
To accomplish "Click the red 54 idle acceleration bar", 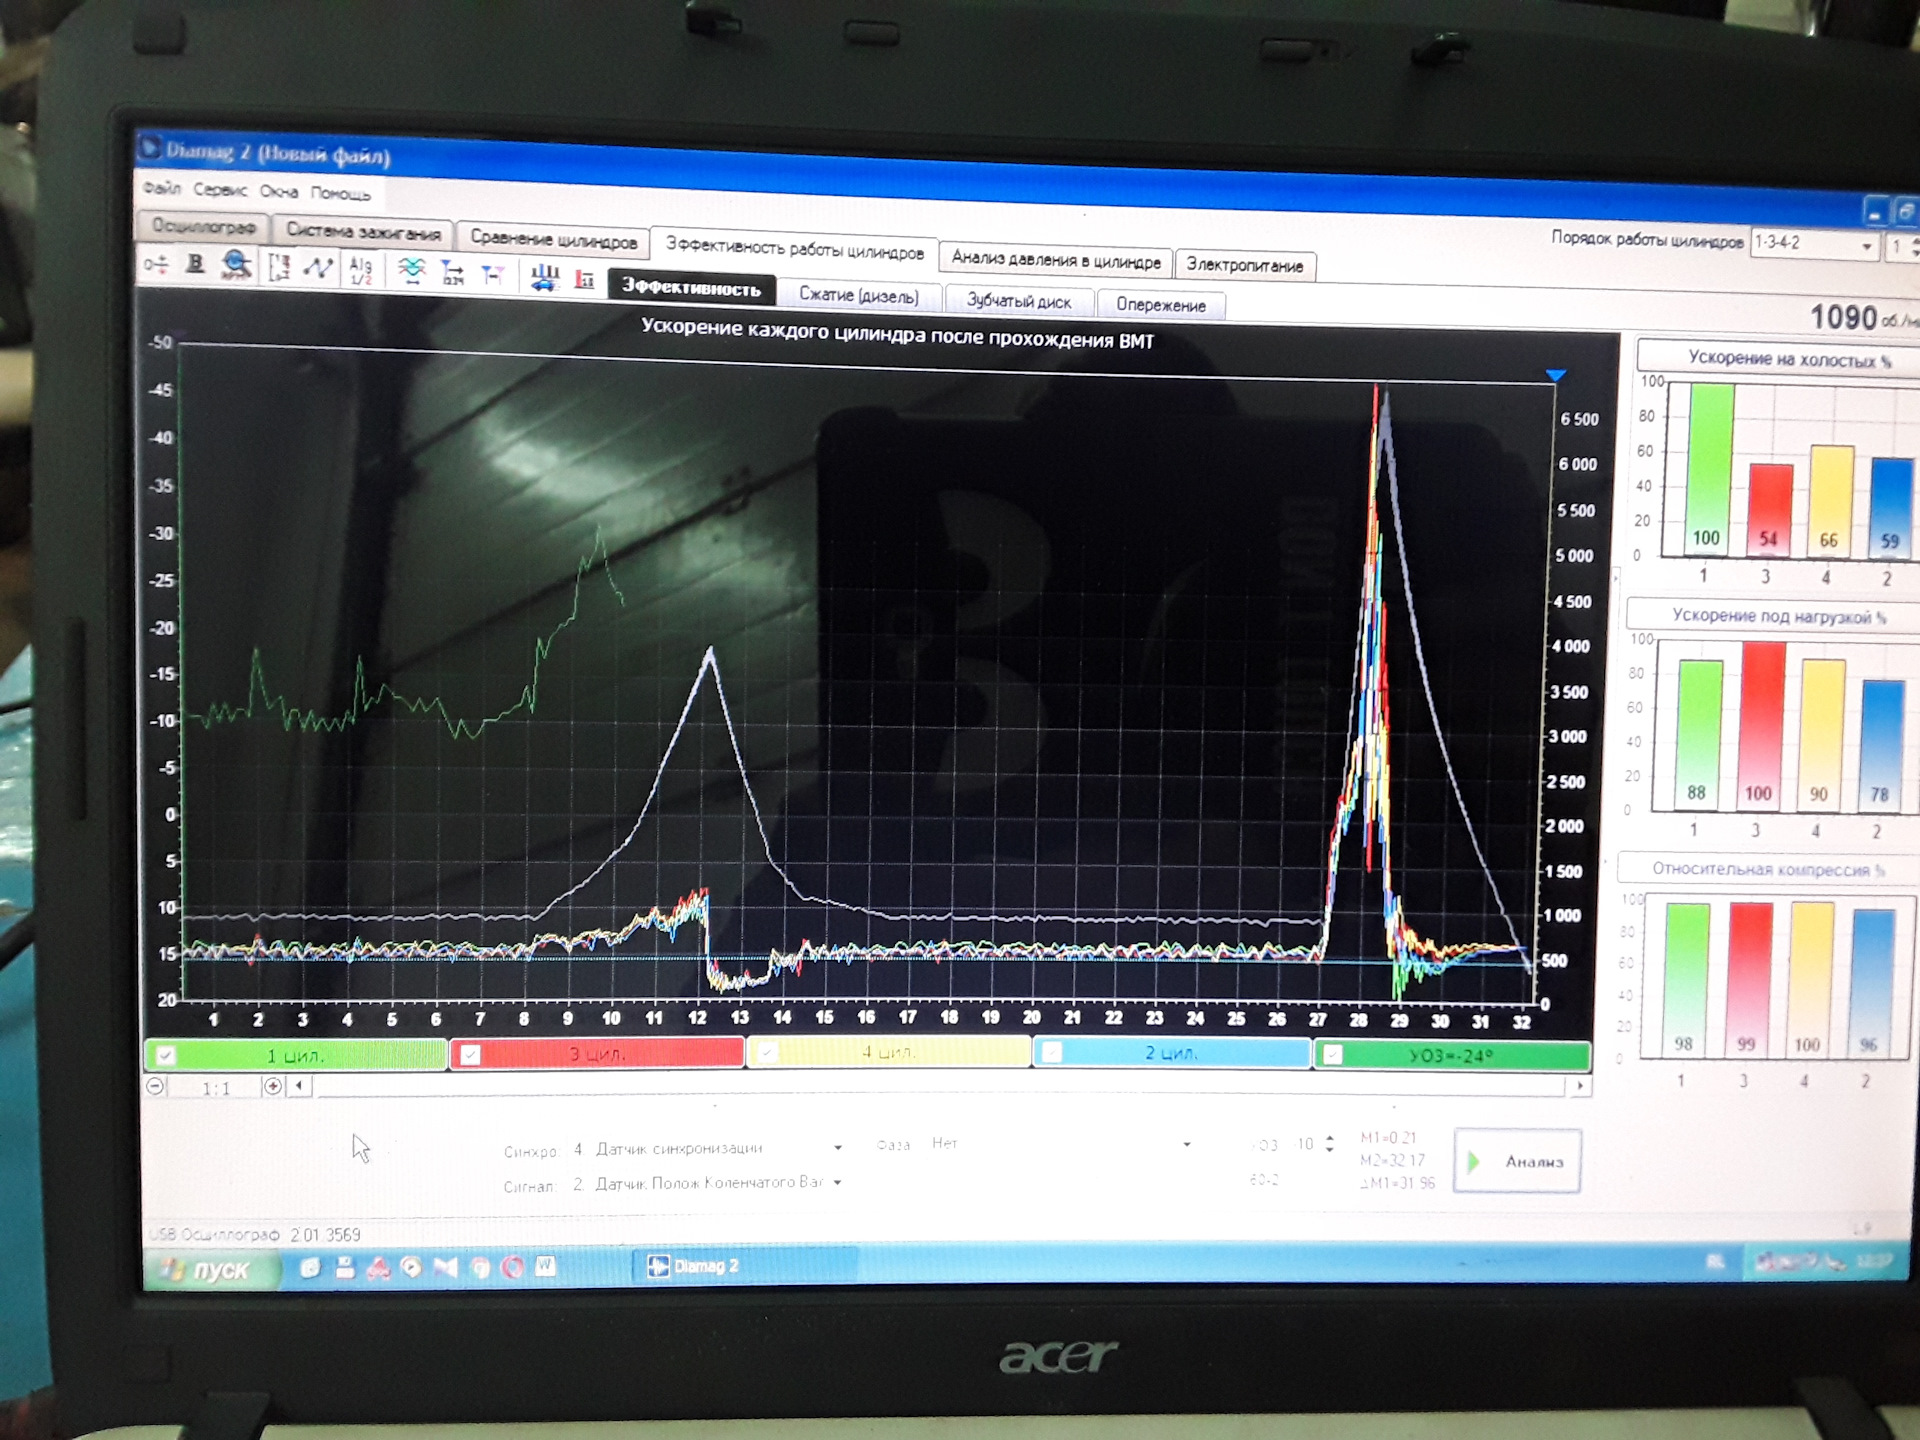I will click(1769, 510).
